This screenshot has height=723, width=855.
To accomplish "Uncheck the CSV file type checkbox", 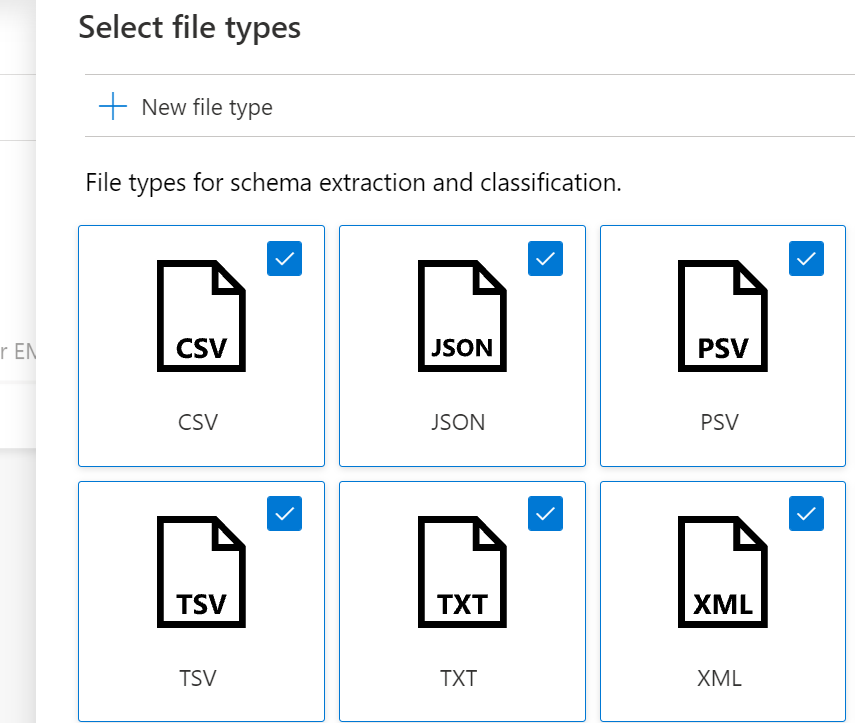I will pos(284,259).
